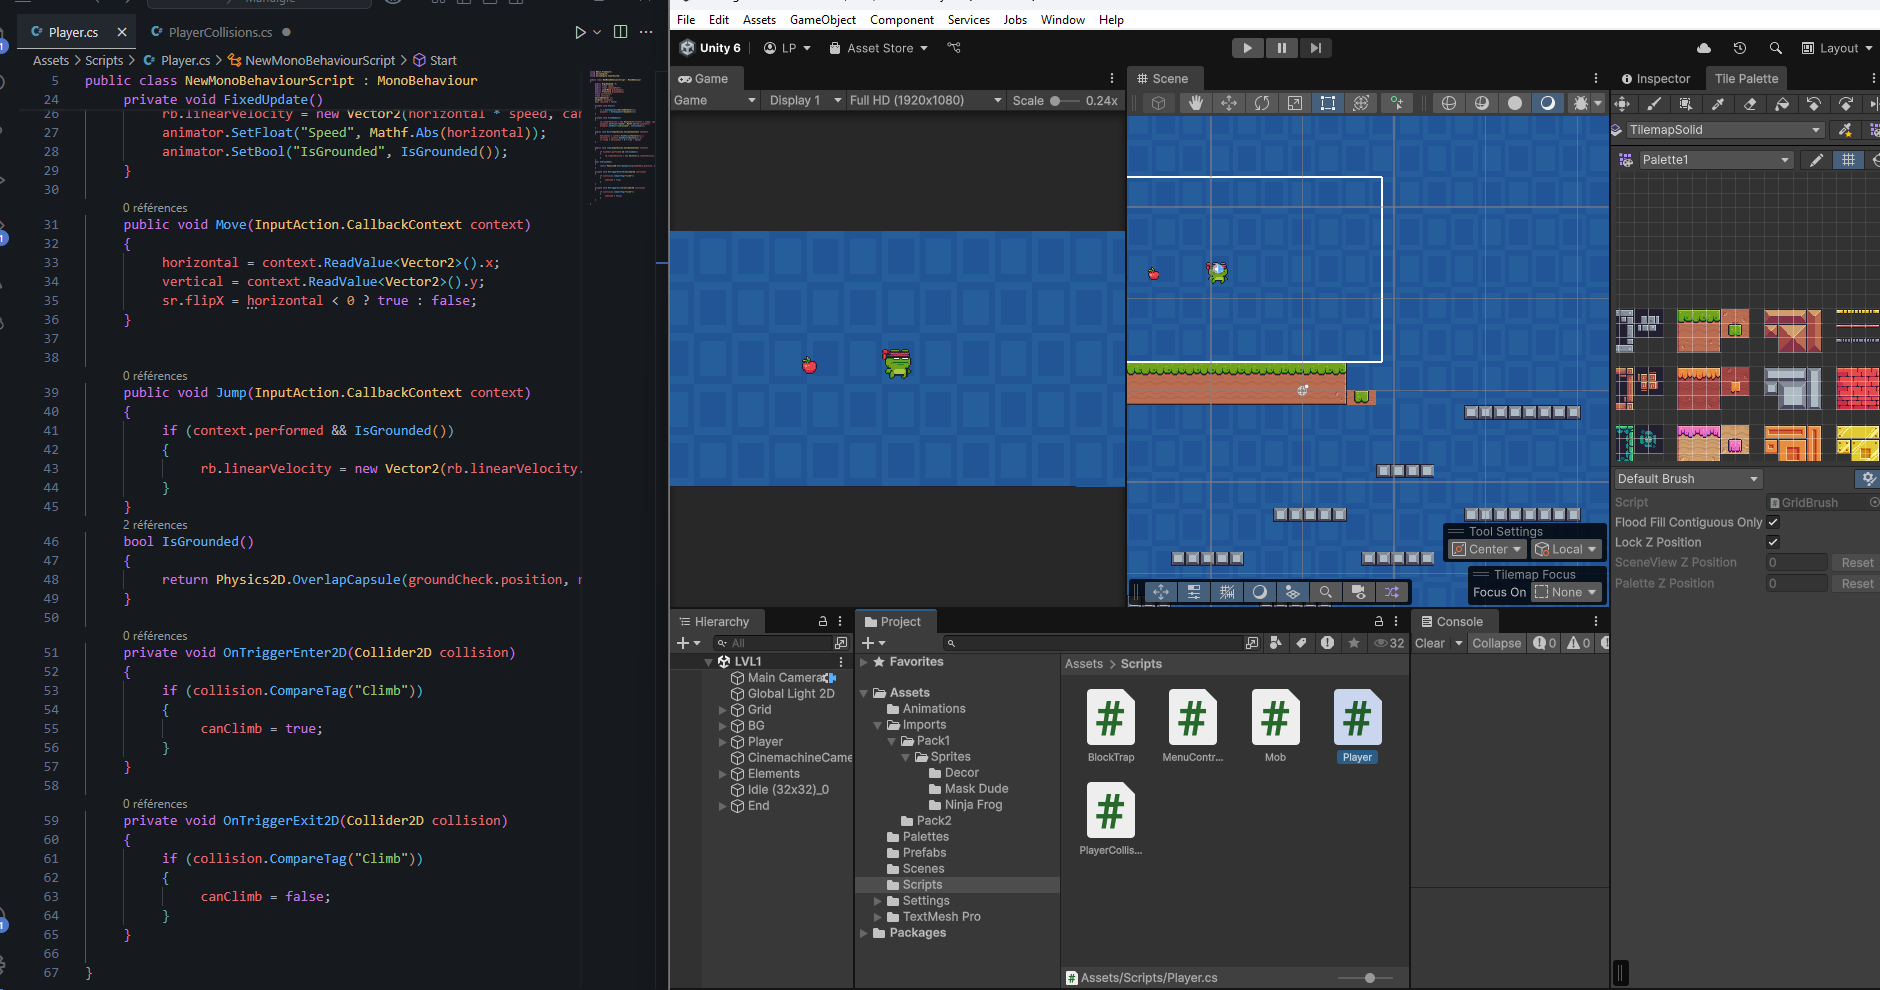Viewport: 1880px width, 990px height.
Task: Select the Rect tool in Scene toolbar
Action: point(1327,103)
